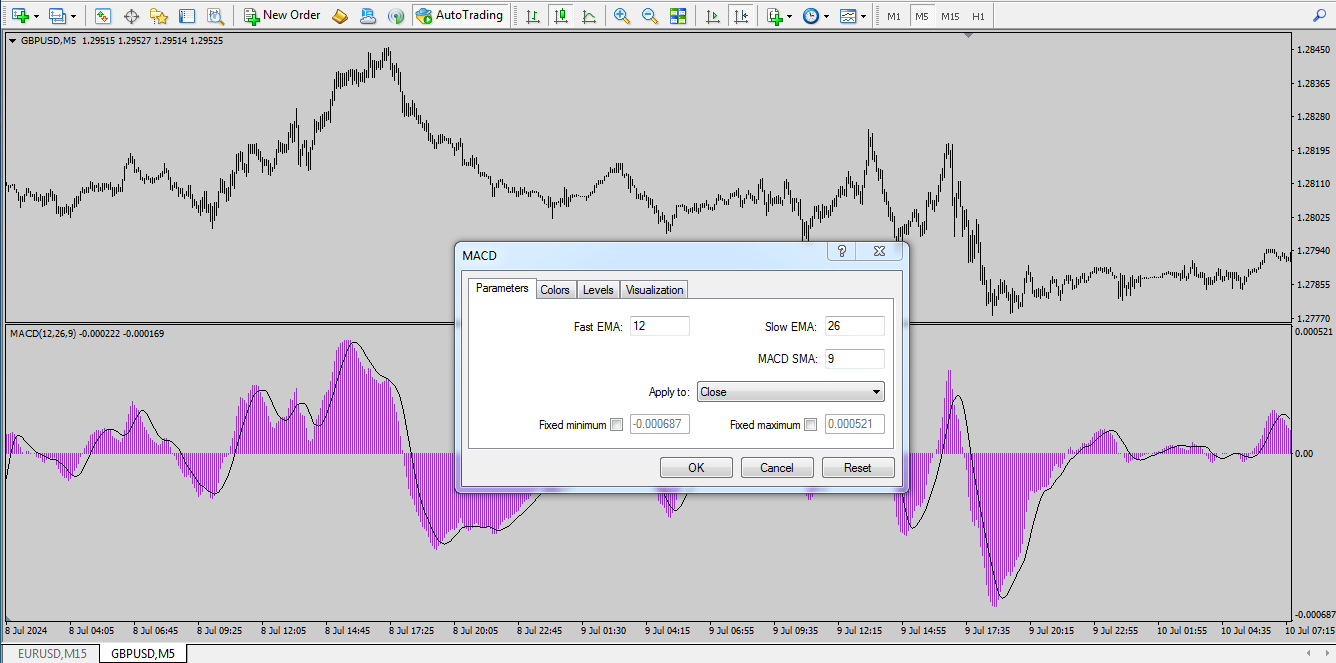Open the Apply to dropdown
The height and width of the screenshot is (663, 1336).
click(790, 392)
